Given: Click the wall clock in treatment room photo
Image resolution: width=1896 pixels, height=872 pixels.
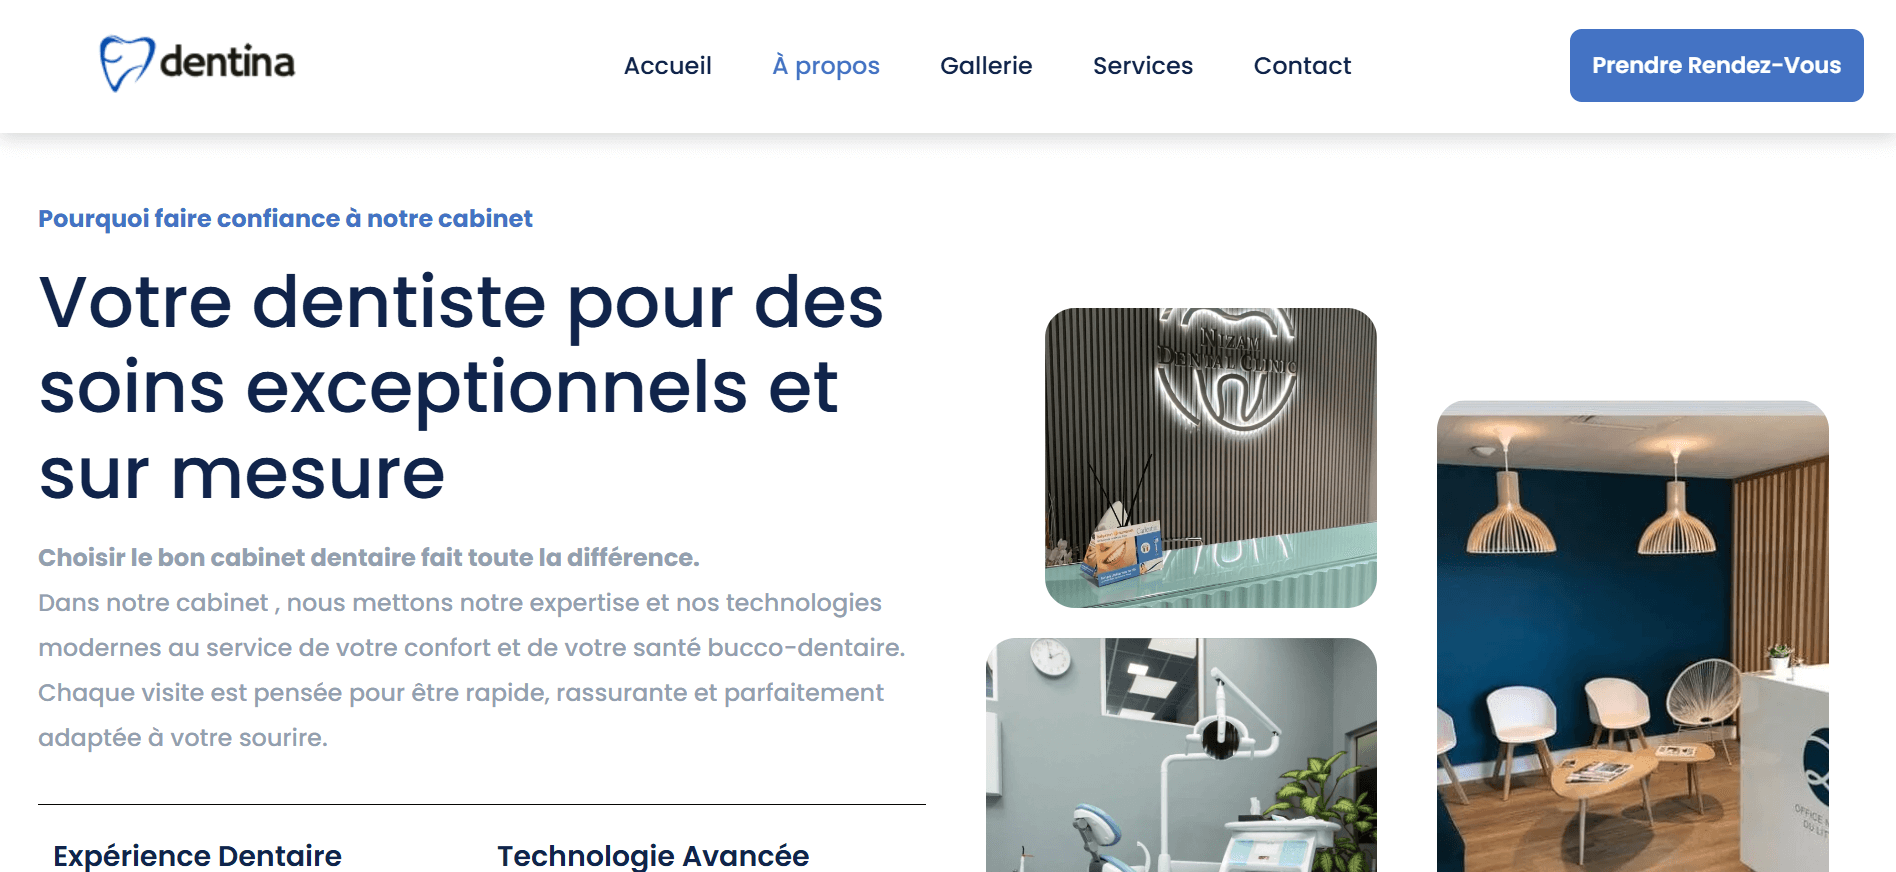Looking at the screenshot, I should click(x=1050, y=657).
